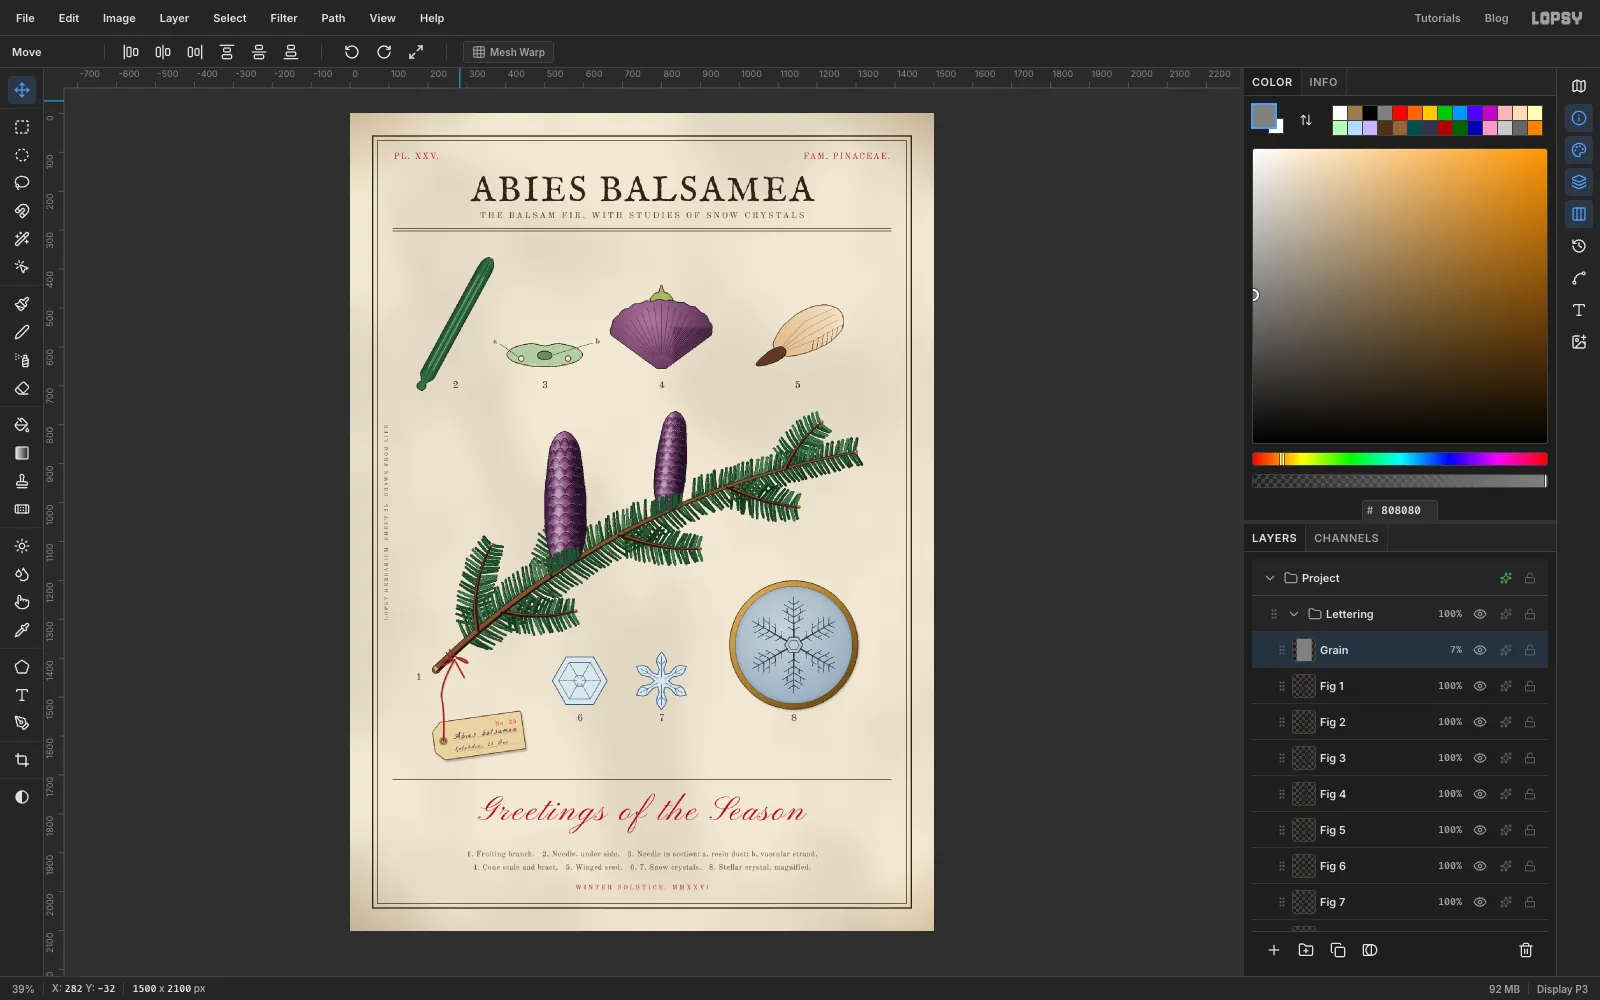Lock the Fig 5 layer
The width and height of the screenshot is (1600, 1000).
(1530, 830)
